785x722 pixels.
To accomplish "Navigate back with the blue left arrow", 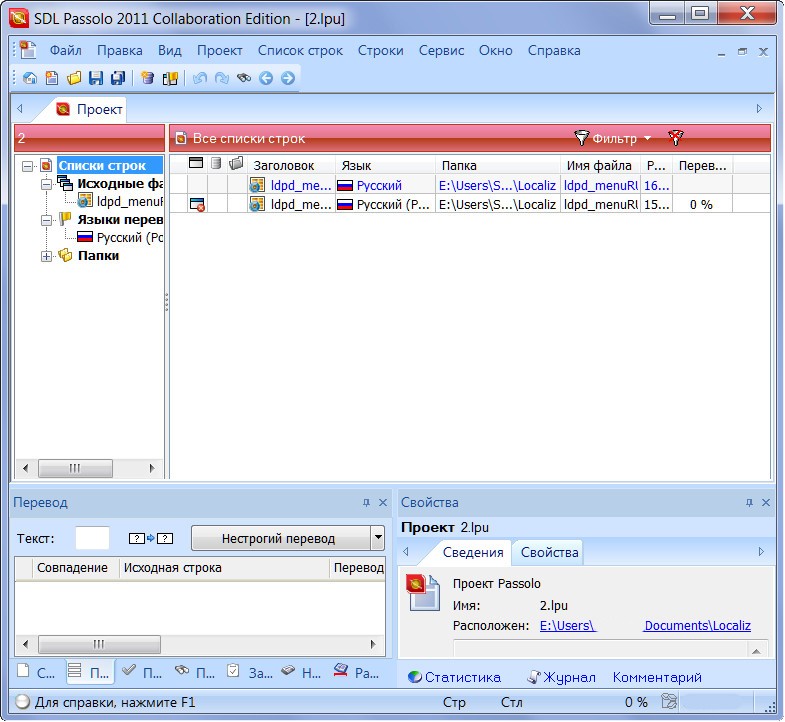I will [x=266, y=78].
